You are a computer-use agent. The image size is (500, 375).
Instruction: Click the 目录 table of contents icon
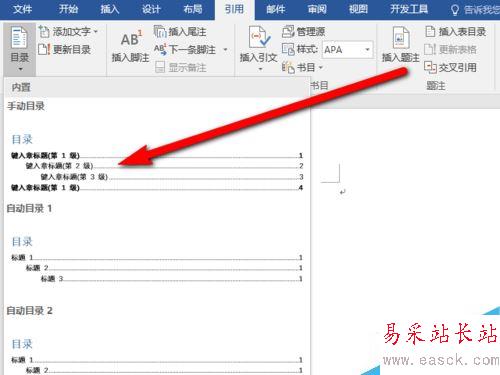coord(19,38)
